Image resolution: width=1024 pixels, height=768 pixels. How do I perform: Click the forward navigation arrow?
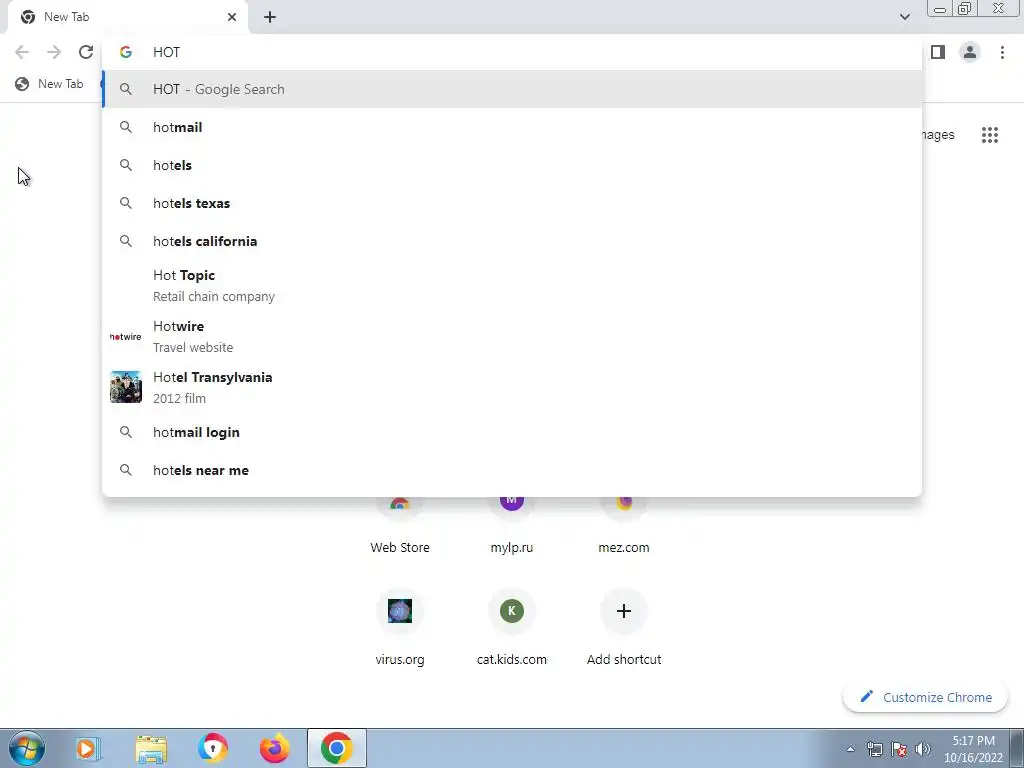[x=54, y=52]
